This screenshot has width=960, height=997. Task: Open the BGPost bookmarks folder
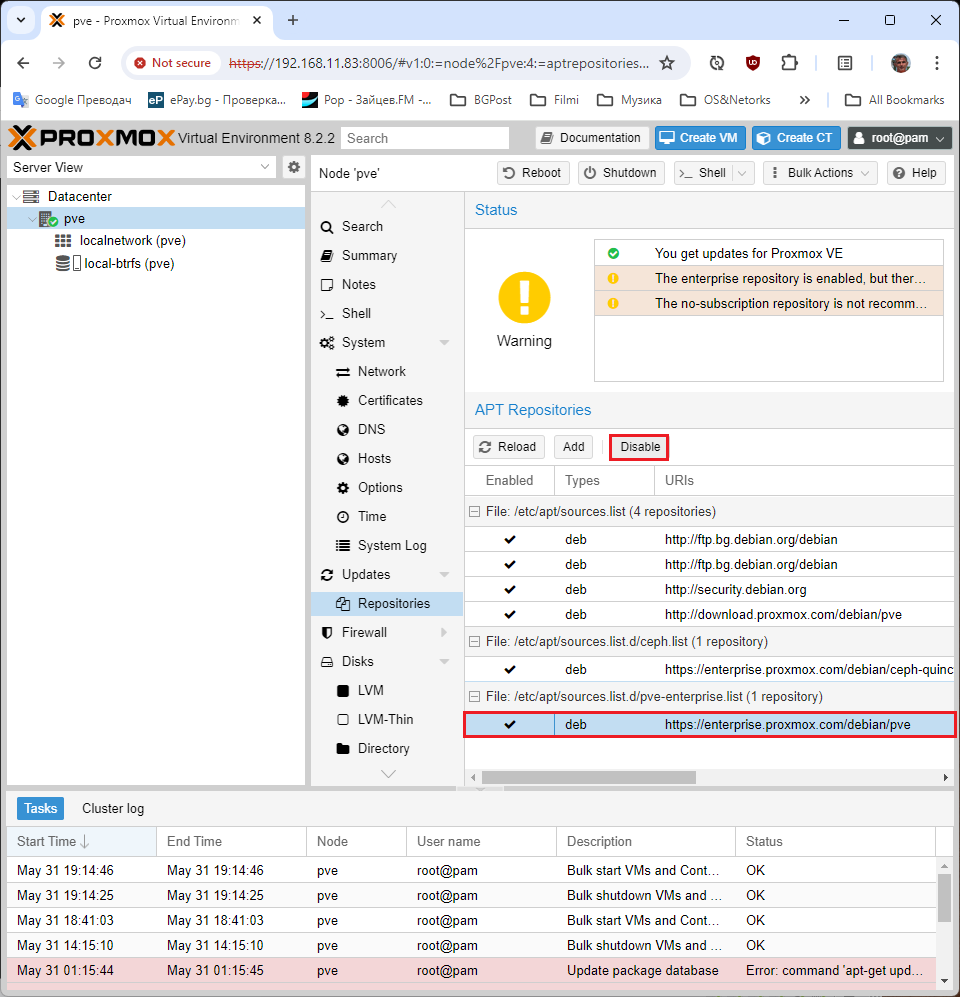pos(481,100)
